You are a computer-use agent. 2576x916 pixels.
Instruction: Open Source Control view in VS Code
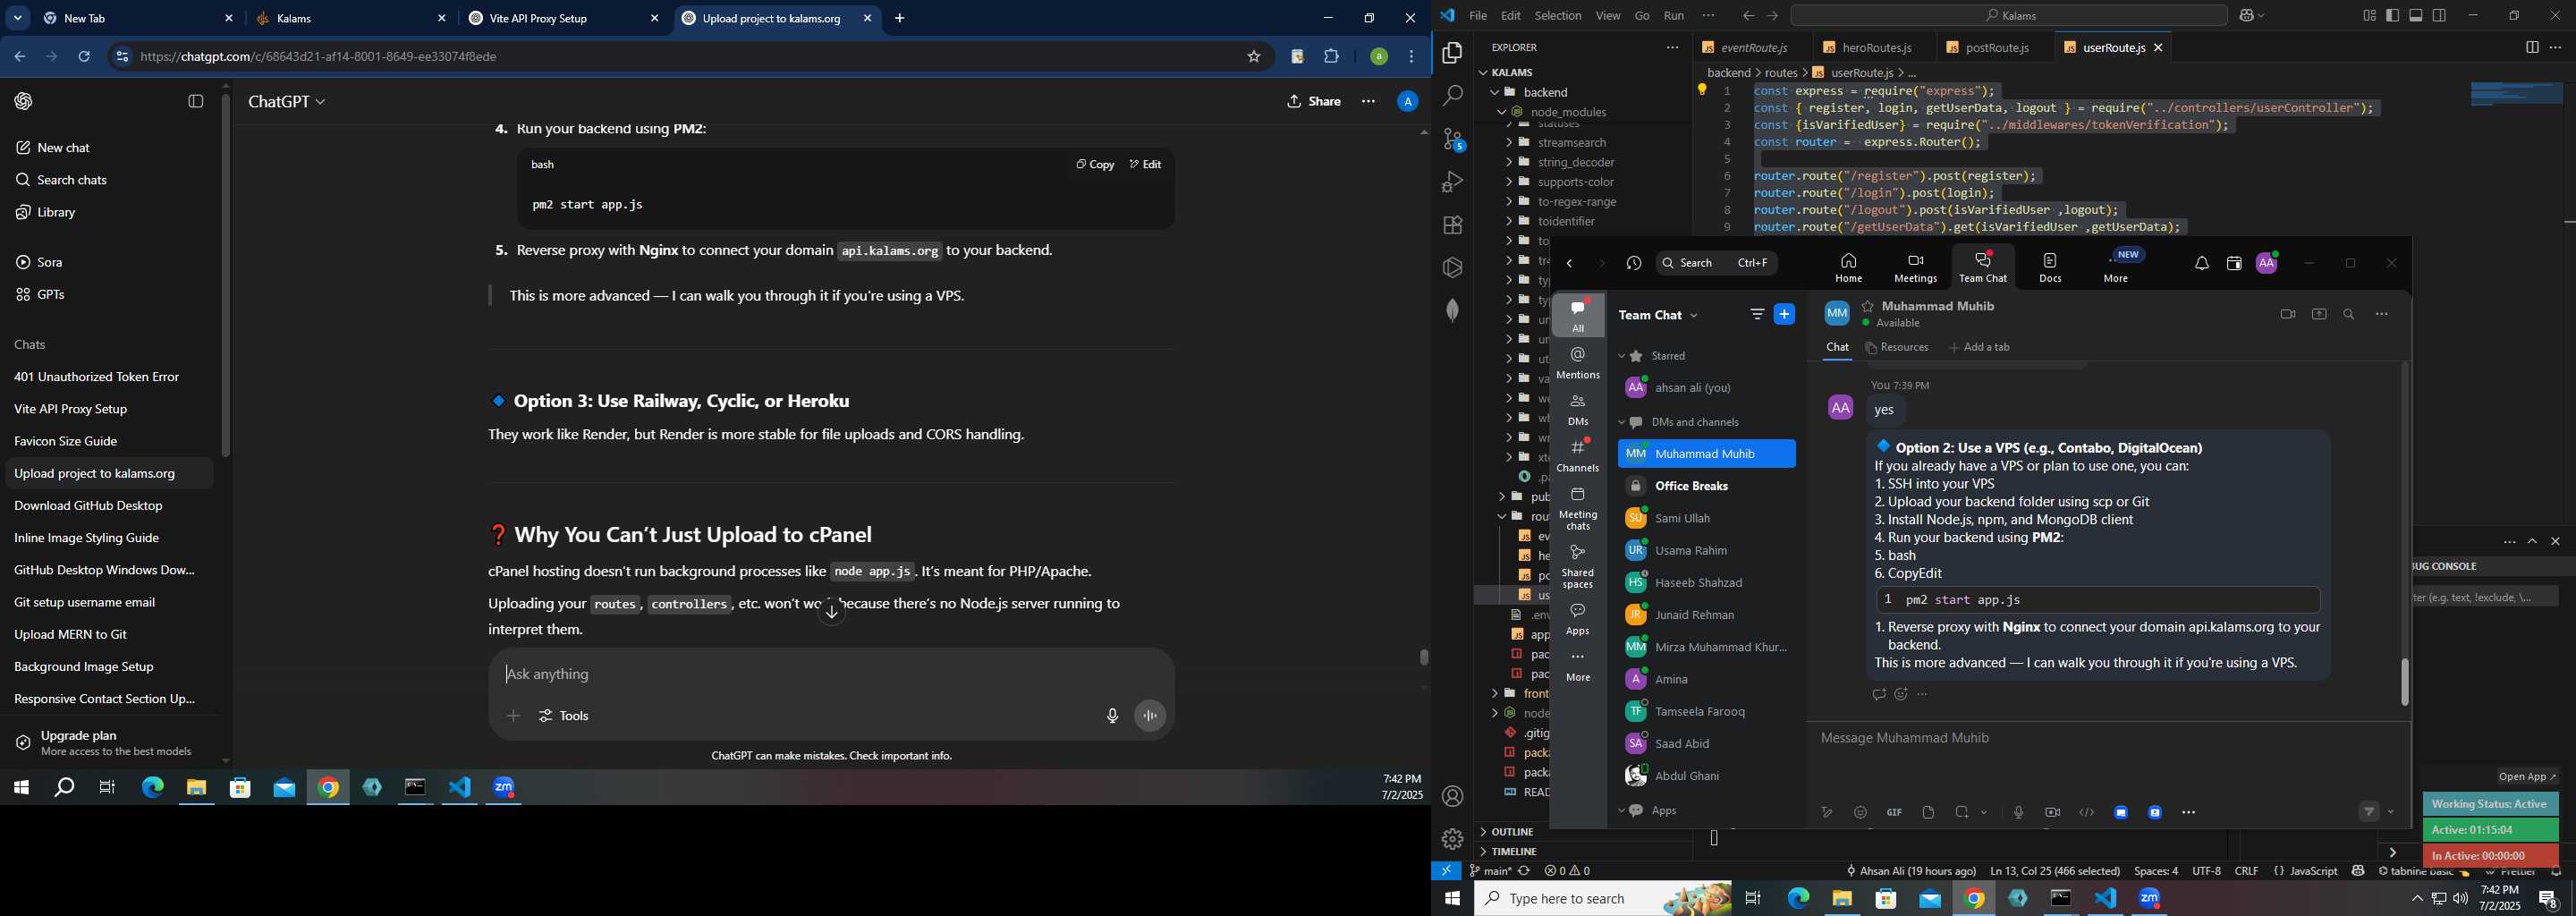(1453, 139)
